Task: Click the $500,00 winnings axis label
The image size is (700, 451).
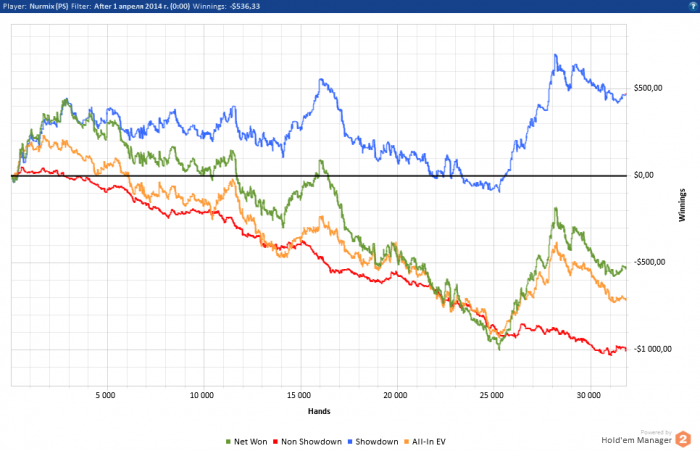Action: tap(648, 88)
